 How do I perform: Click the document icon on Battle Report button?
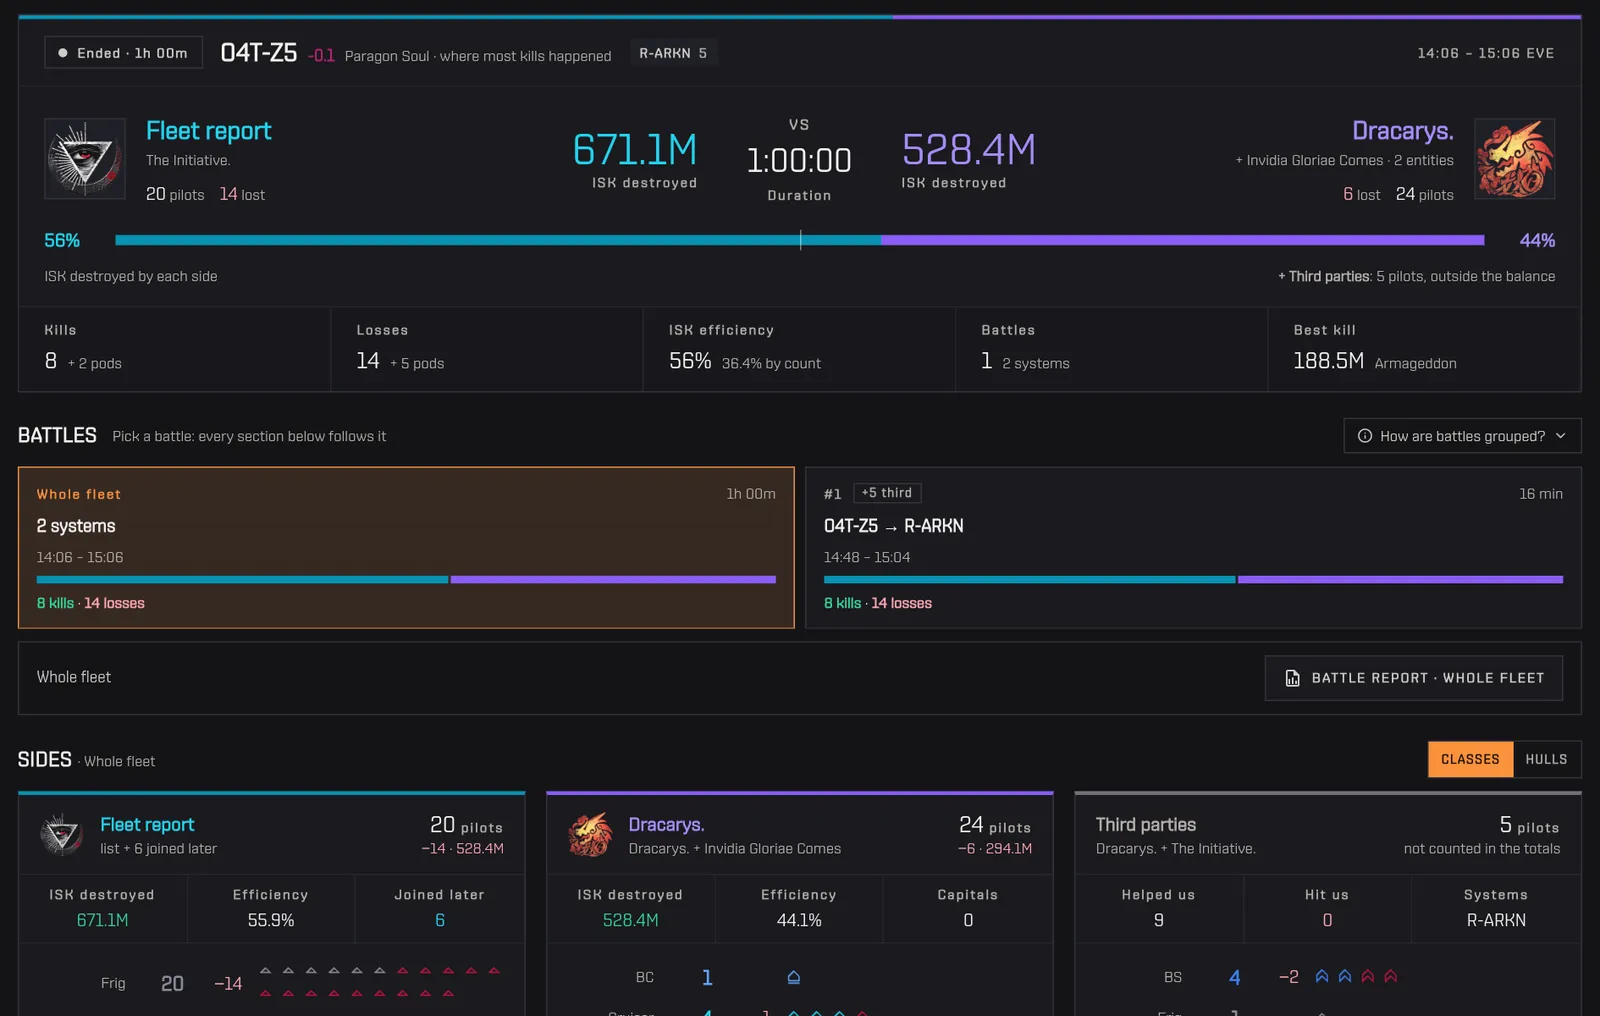tap(1292, 678)
